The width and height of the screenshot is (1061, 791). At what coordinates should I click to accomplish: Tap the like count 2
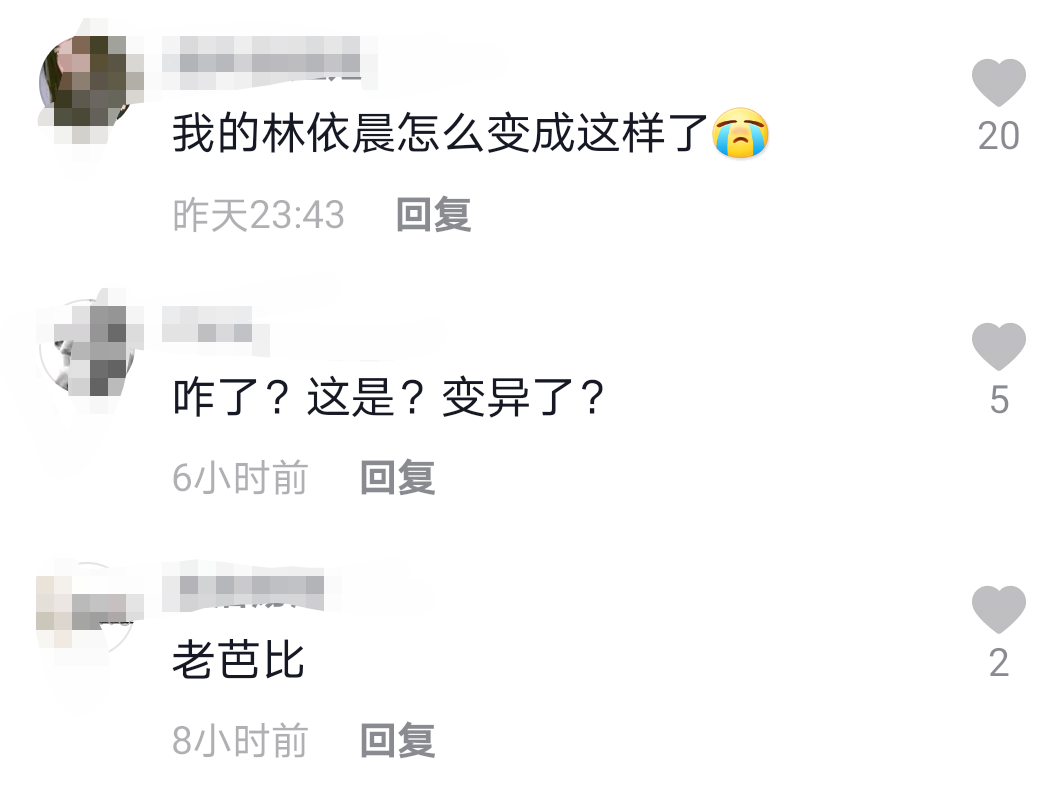point(999,662)
